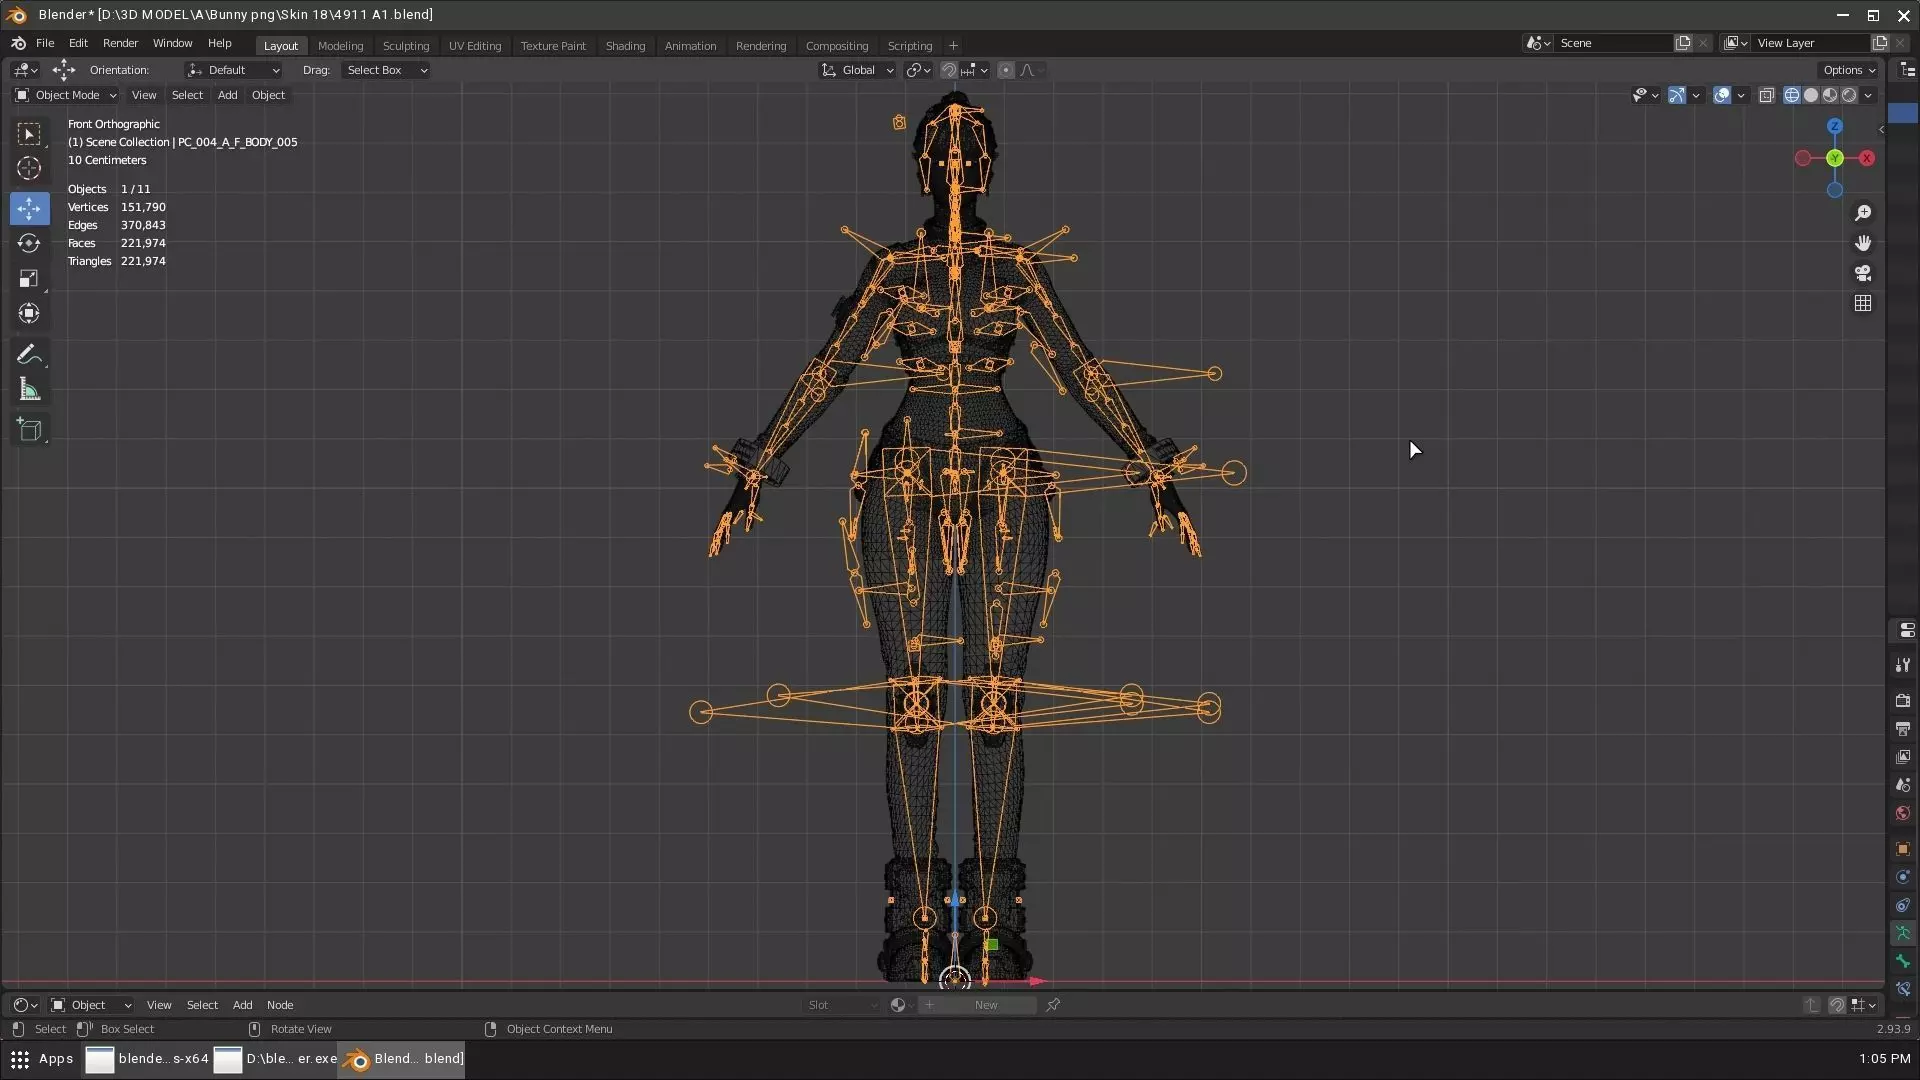Screen dimensions: 1920x1080
Task: Open Apps launcher in taskbar
Action: coord(41,1059)
